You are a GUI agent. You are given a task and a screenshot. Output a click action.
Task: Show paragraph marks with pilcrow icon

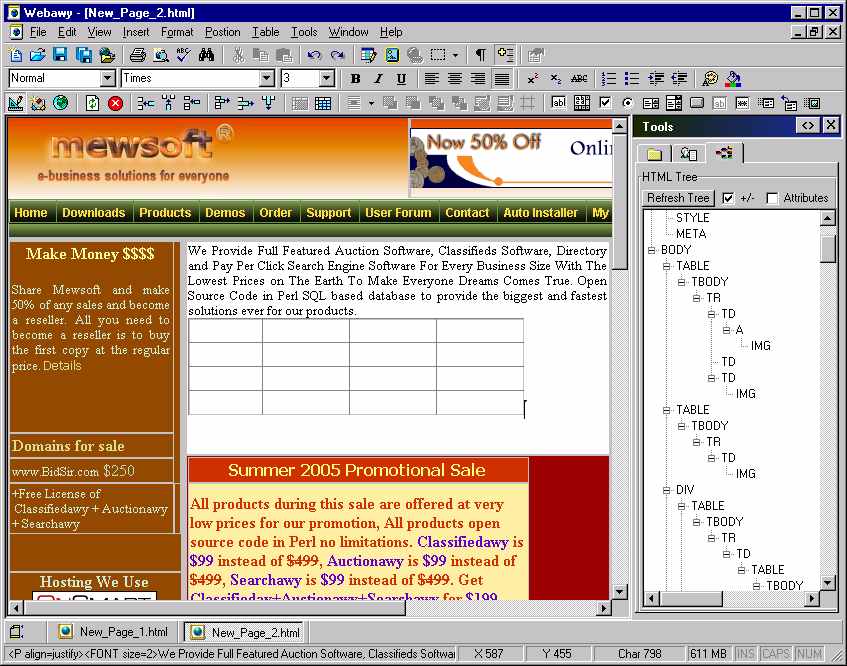480,55
